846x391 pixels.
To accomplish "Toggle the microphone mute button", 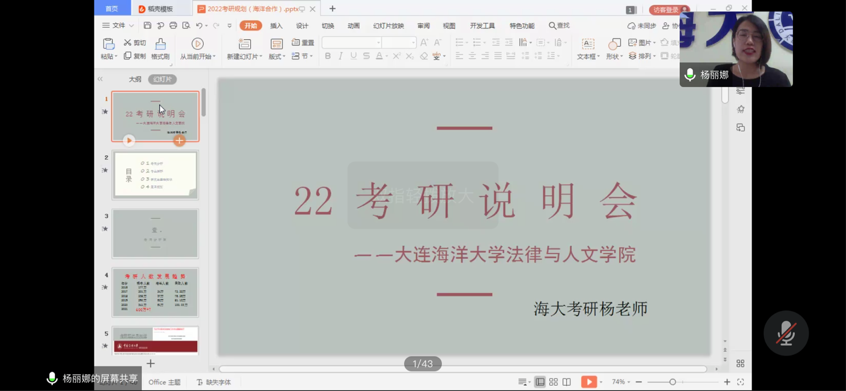I will [x=786, y=333].
